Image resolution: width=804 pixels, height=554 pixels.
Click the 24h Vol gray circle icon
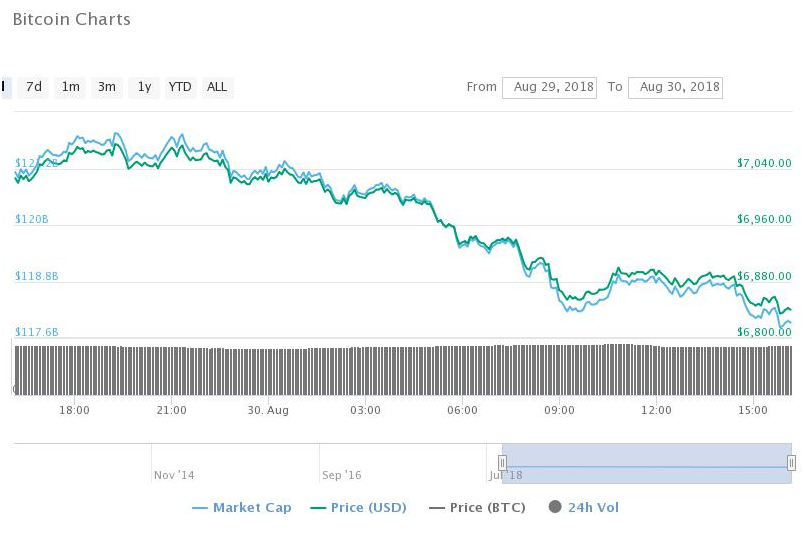click(555, 508)
